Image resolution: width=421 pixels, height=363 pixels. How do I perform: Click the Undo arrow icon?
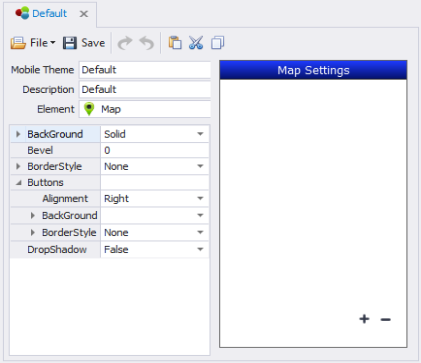click(x=147, y=43)
